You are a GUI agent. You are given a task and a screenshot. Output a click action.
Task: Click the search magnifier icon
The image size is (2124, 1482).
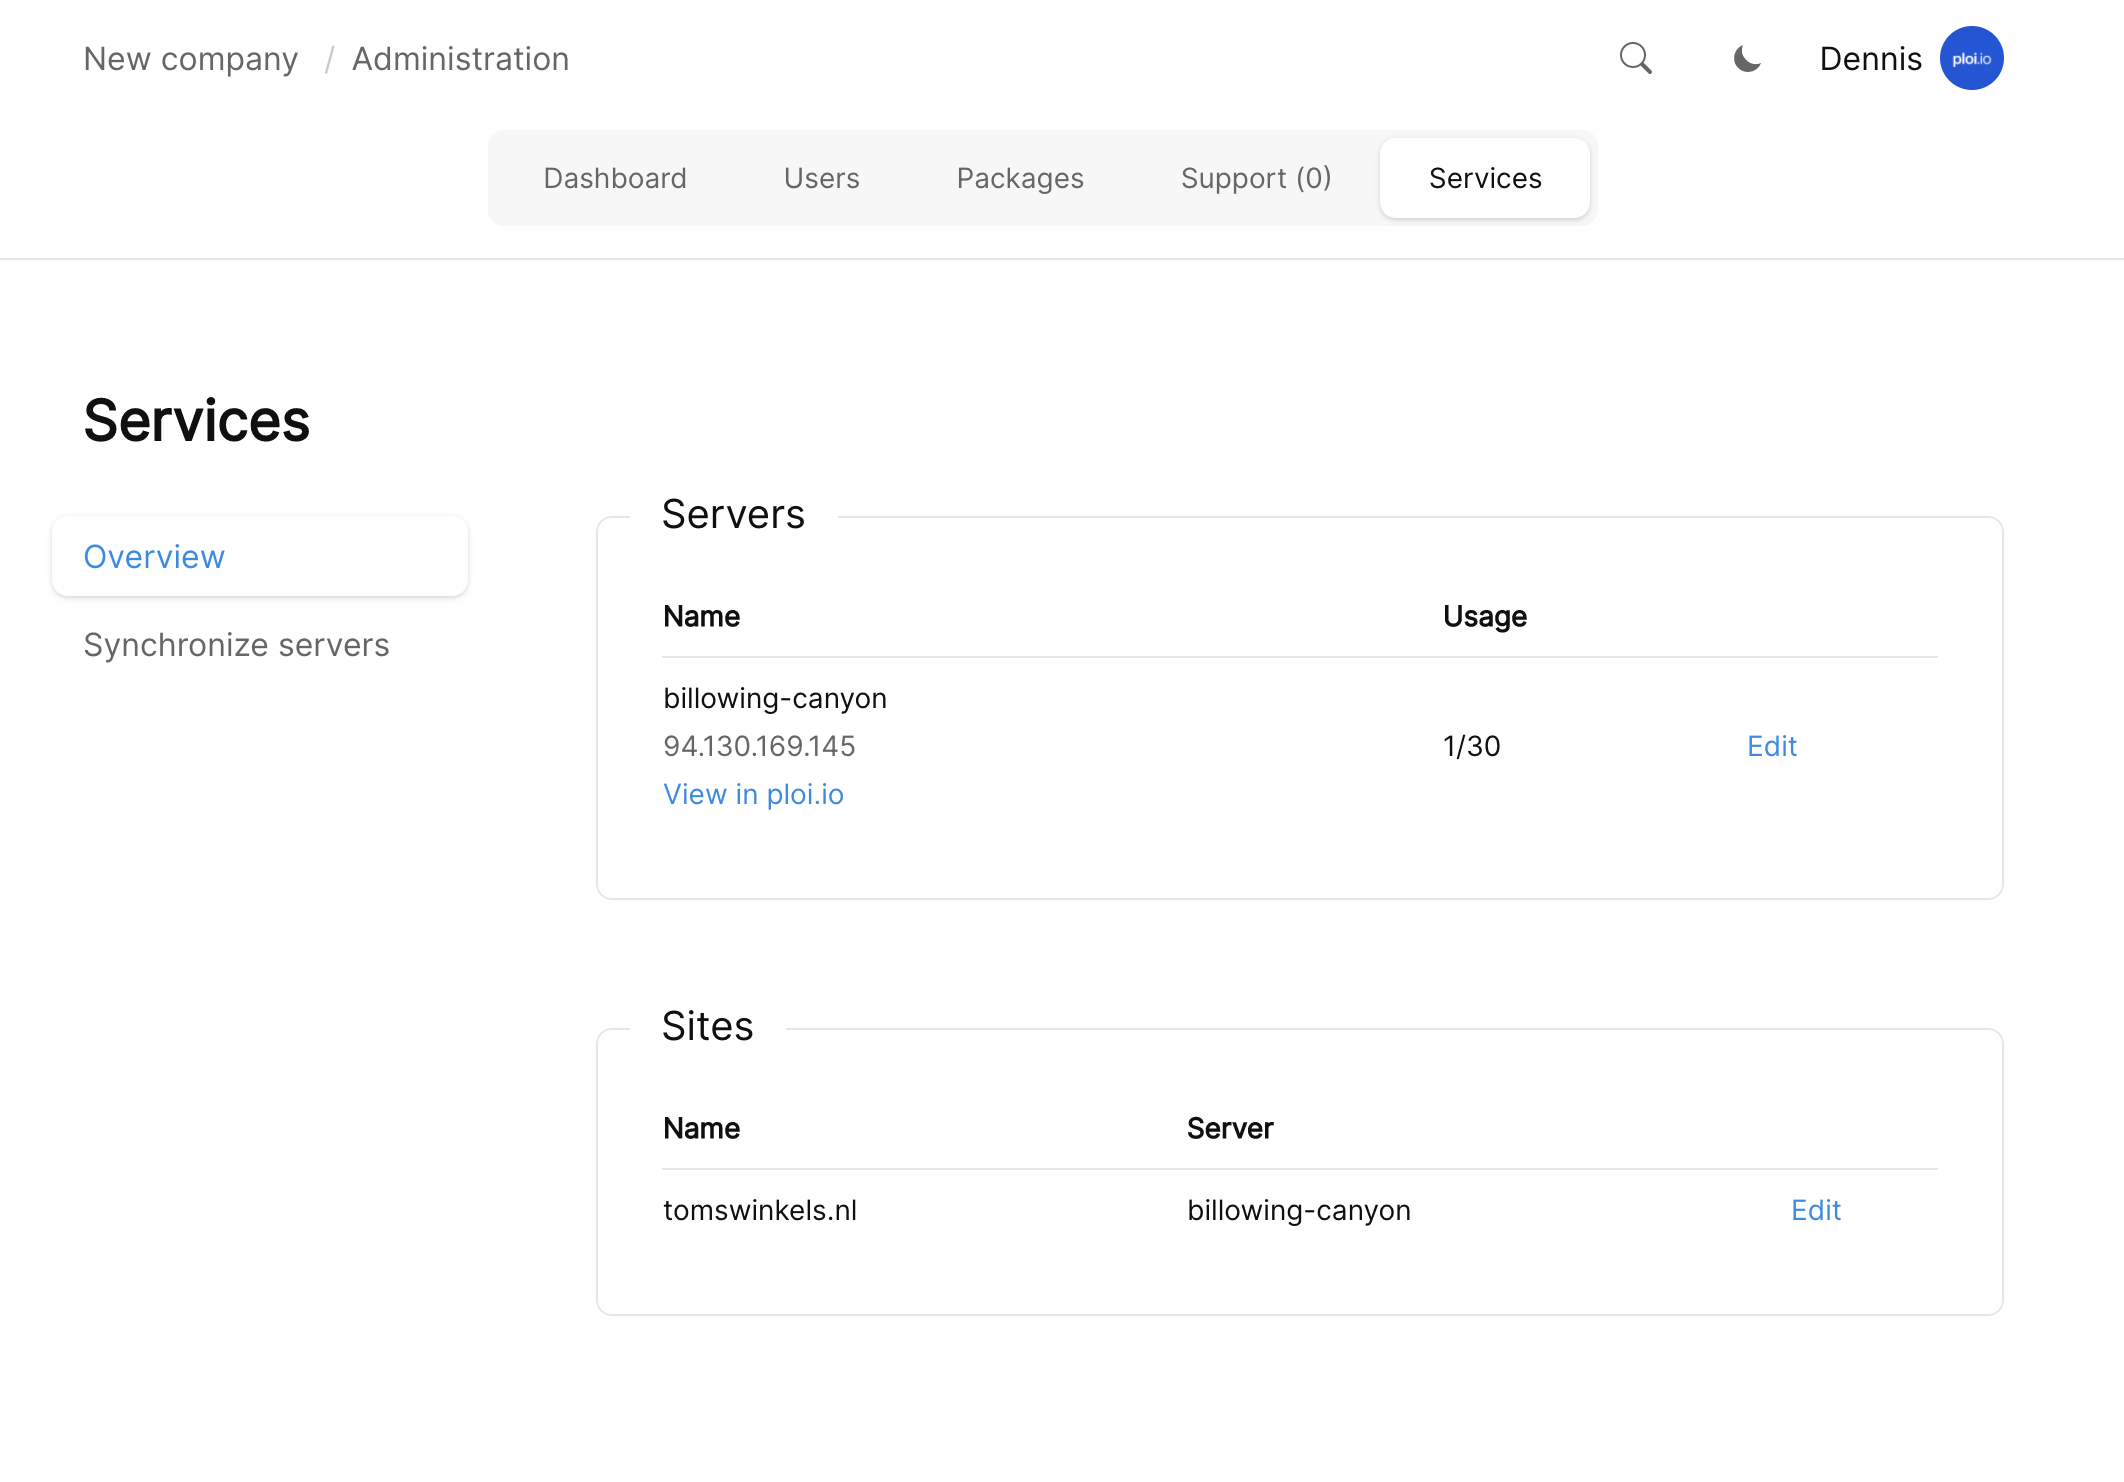click(1635, 58)
